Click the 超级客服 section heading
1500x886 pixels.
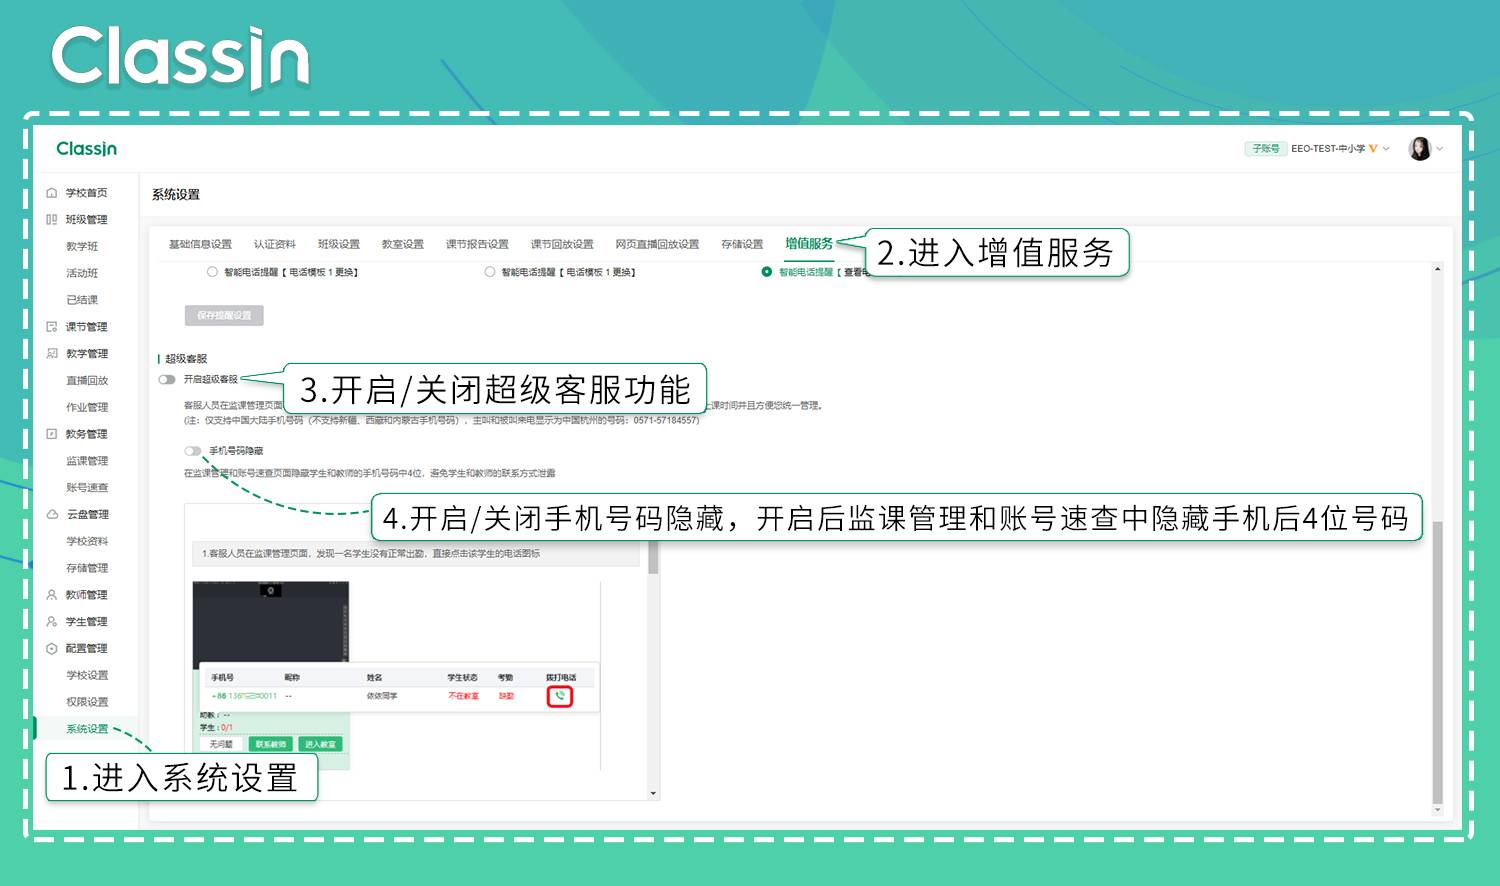click(x=186, y=359)
